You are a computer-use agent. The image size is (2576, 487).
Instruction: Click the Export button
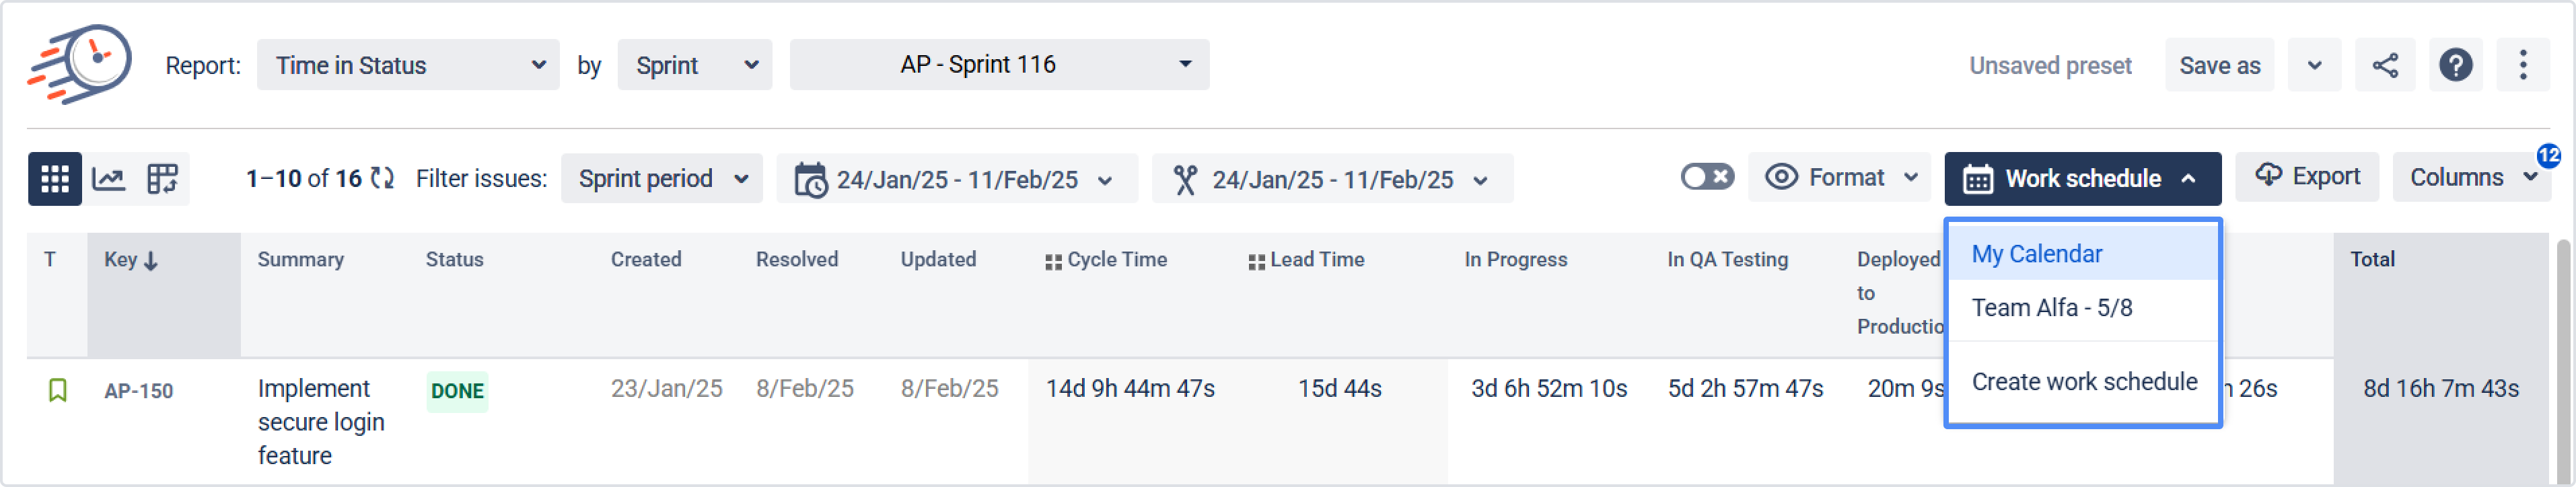pos(2307,177)
